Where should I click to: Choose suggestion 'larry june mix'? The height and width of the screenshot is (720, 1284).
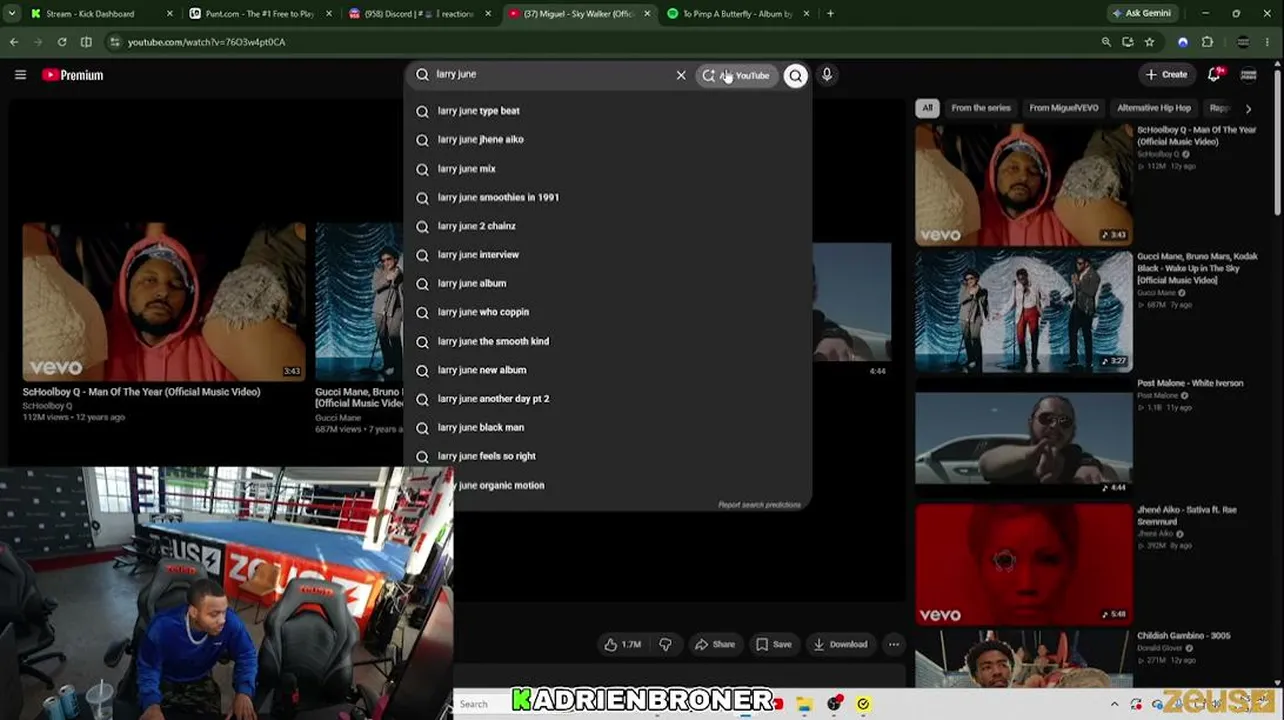click(608, 169)
